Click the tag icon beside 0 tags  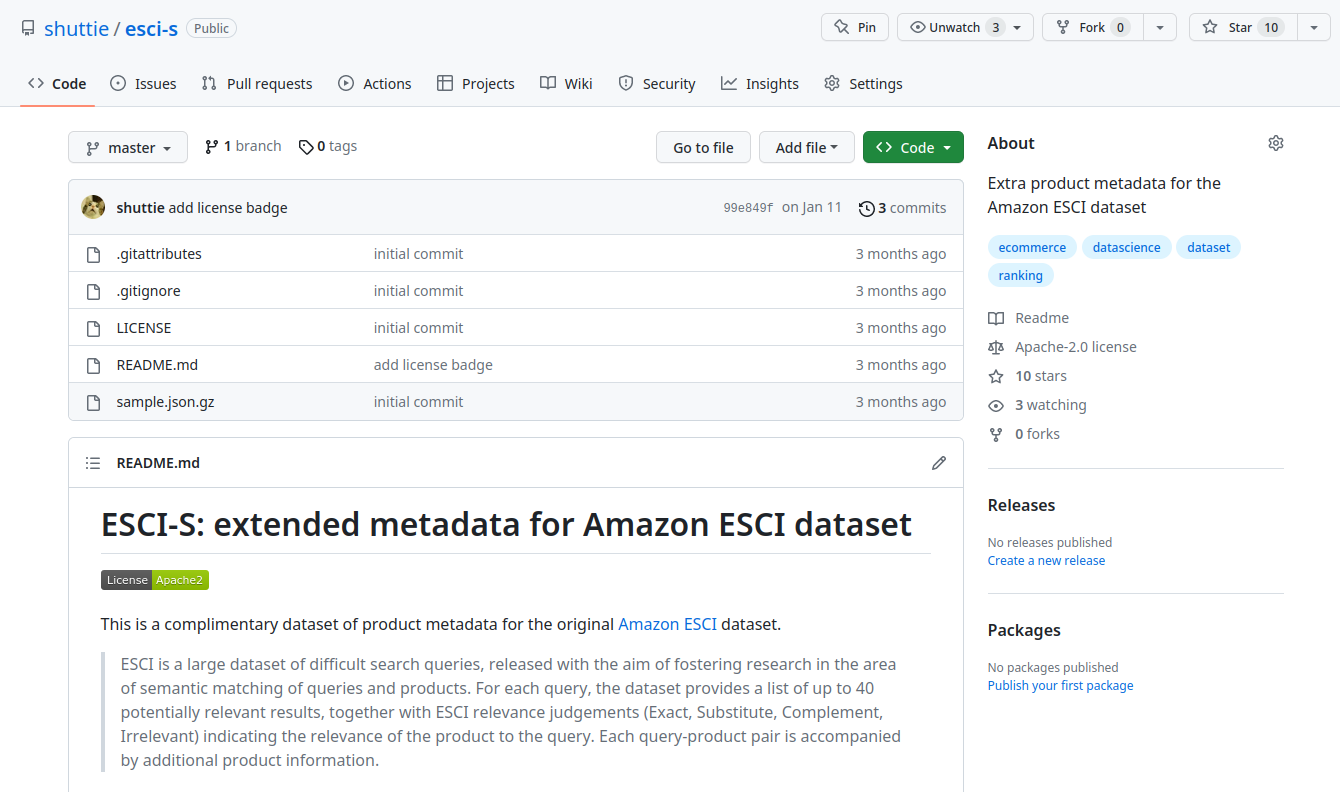click(x=306, y=147)
